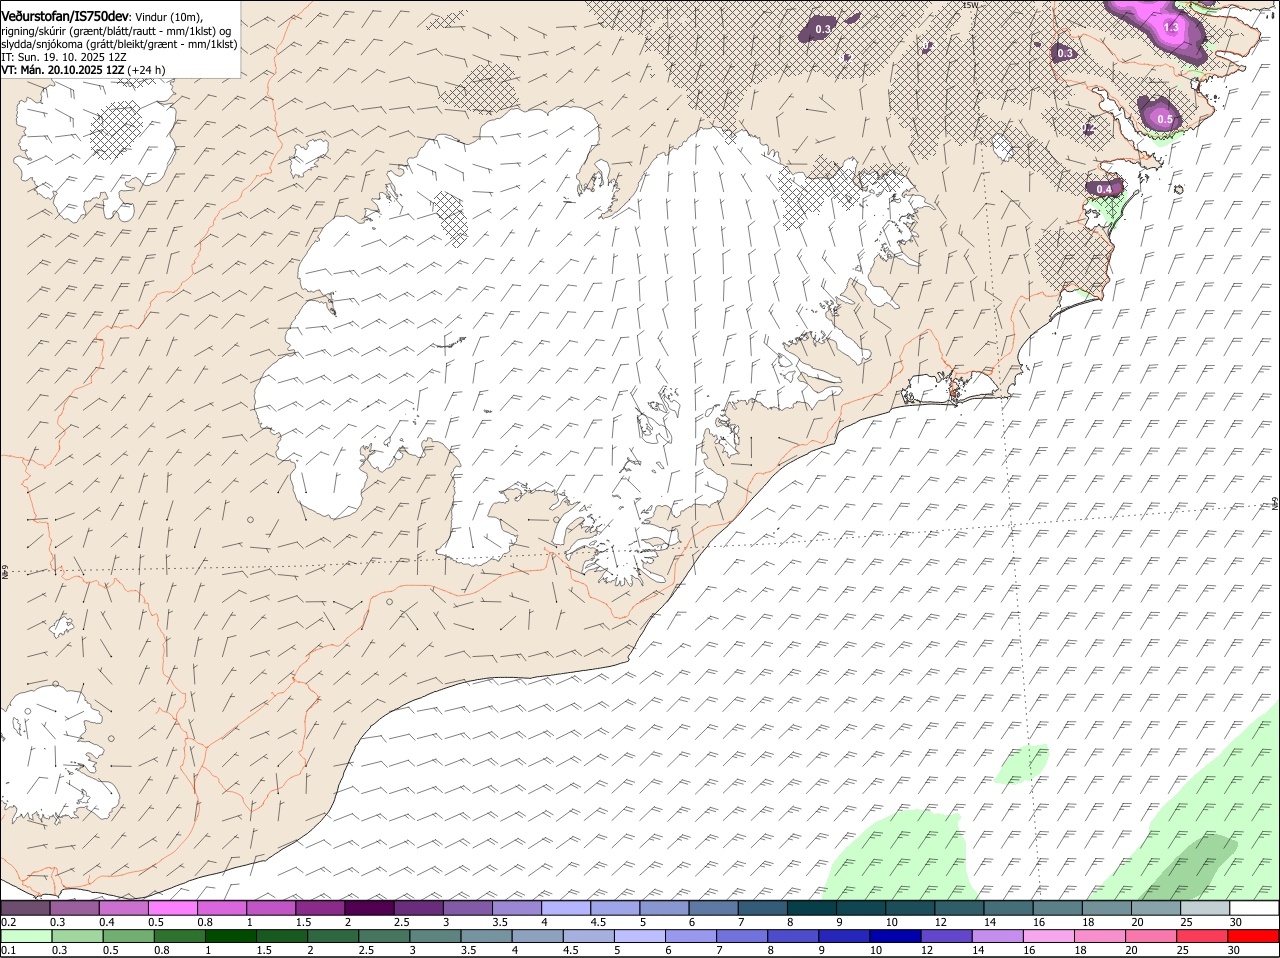Click the '12' label in the rain legend row

tap(927, 950)
